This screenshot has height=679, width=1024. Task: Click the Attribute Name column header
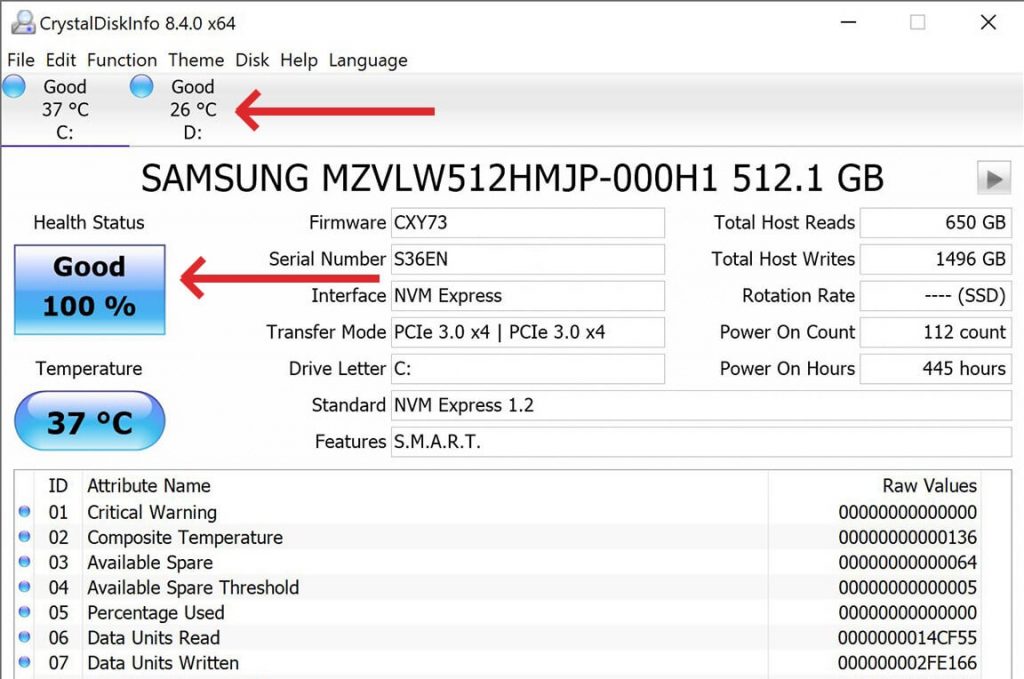coord(149,486)
